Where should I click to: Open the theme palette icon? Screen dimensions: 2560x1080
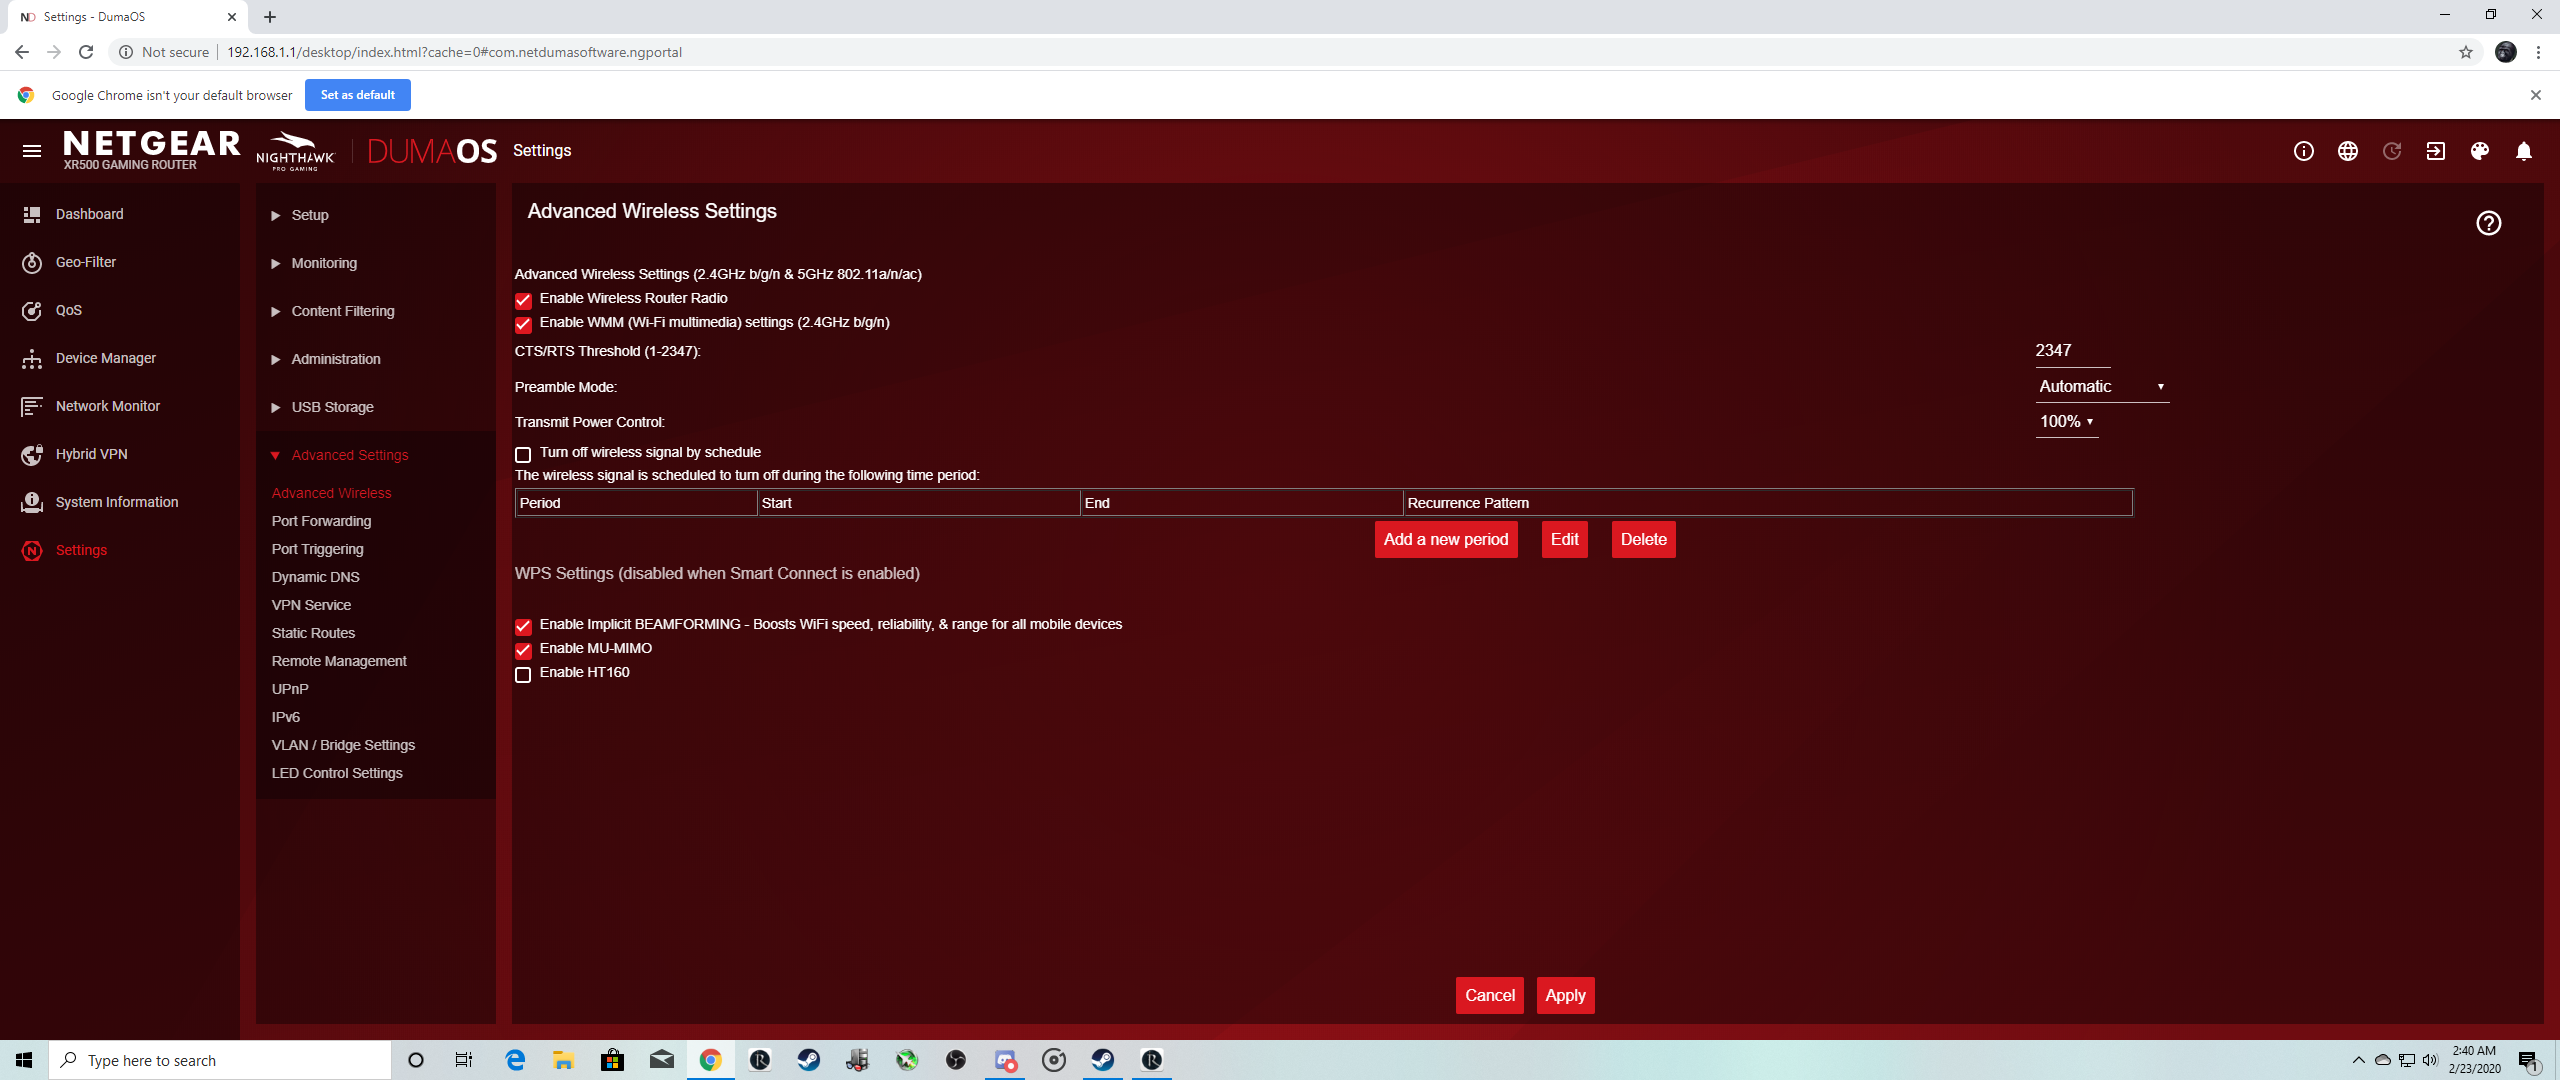[x=2479, y=151]
